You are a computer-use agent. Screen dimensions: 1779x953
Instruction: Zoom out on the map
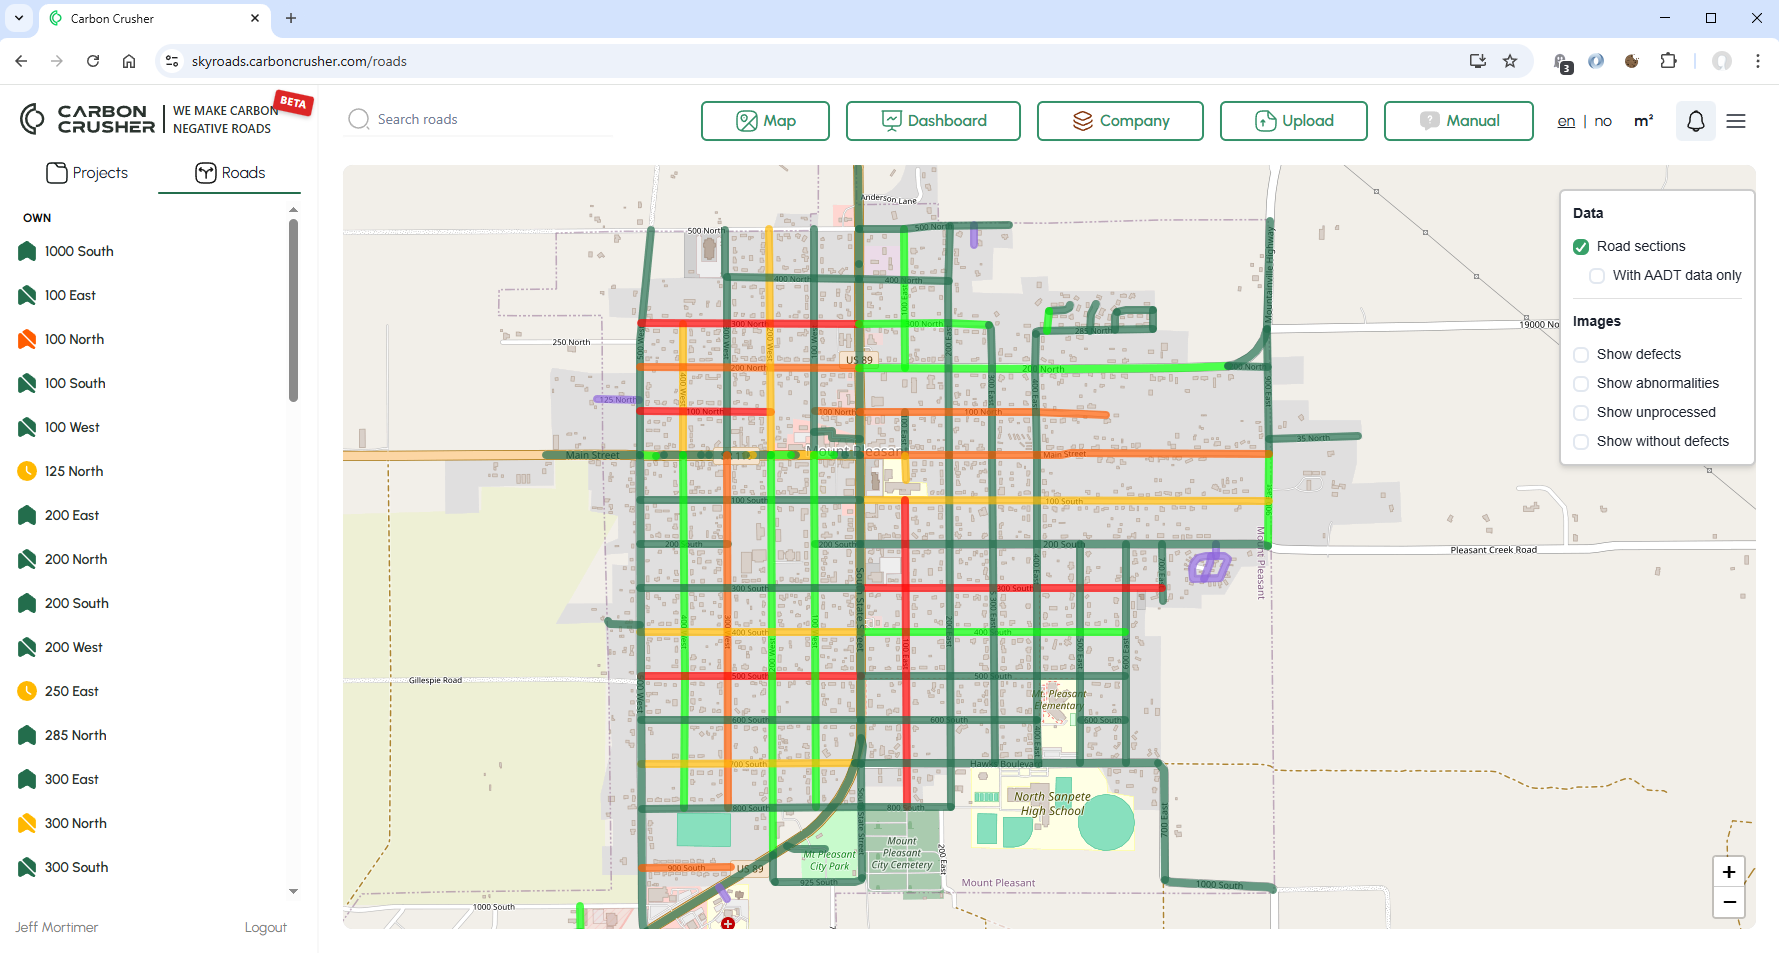click(1729, 902)
